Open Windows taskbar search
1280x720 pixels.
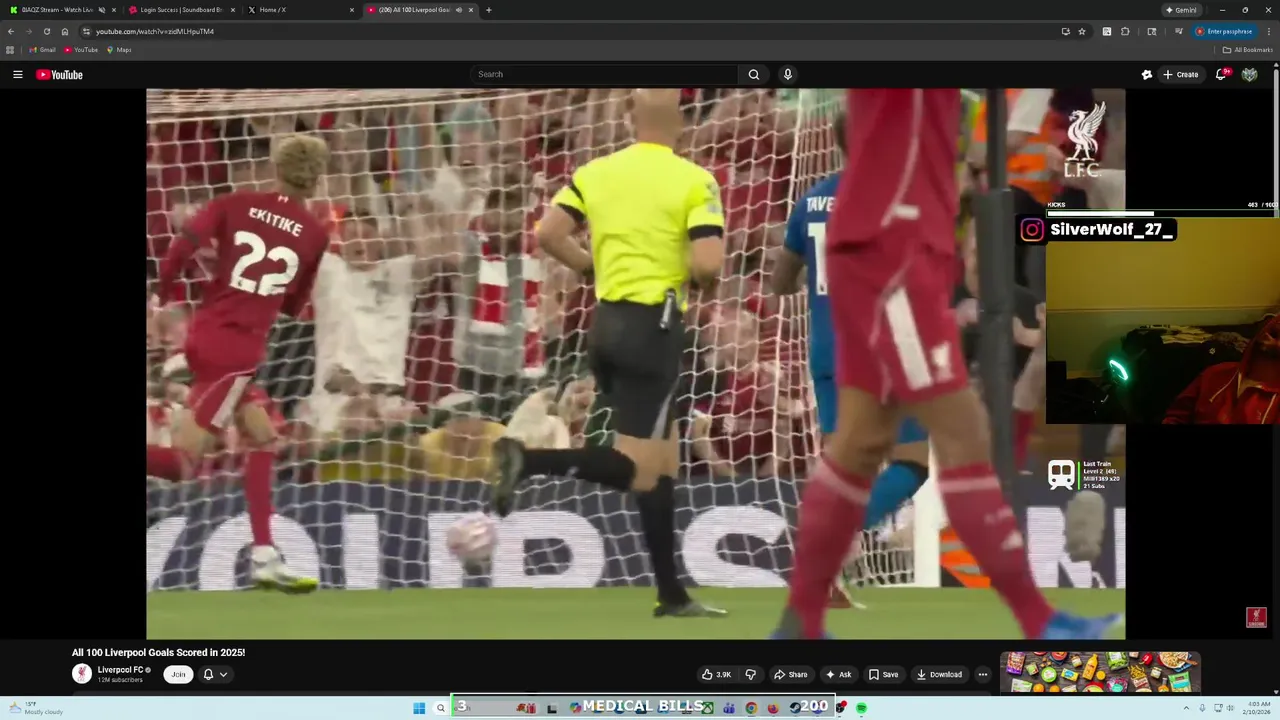[441, 708]
